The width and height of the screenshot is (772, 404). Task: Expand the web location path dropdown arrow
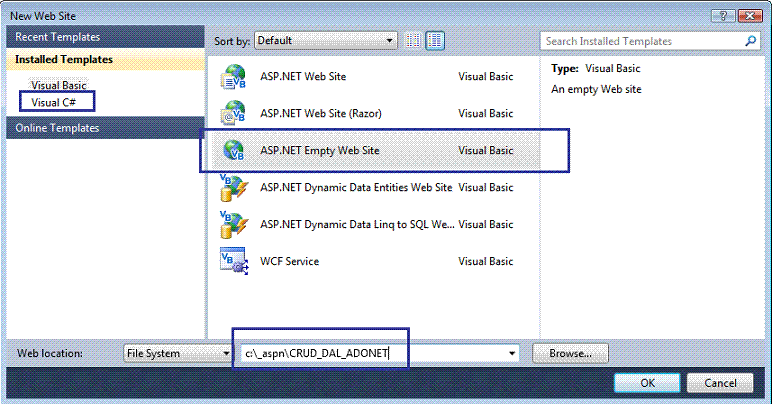click(512, 353)
